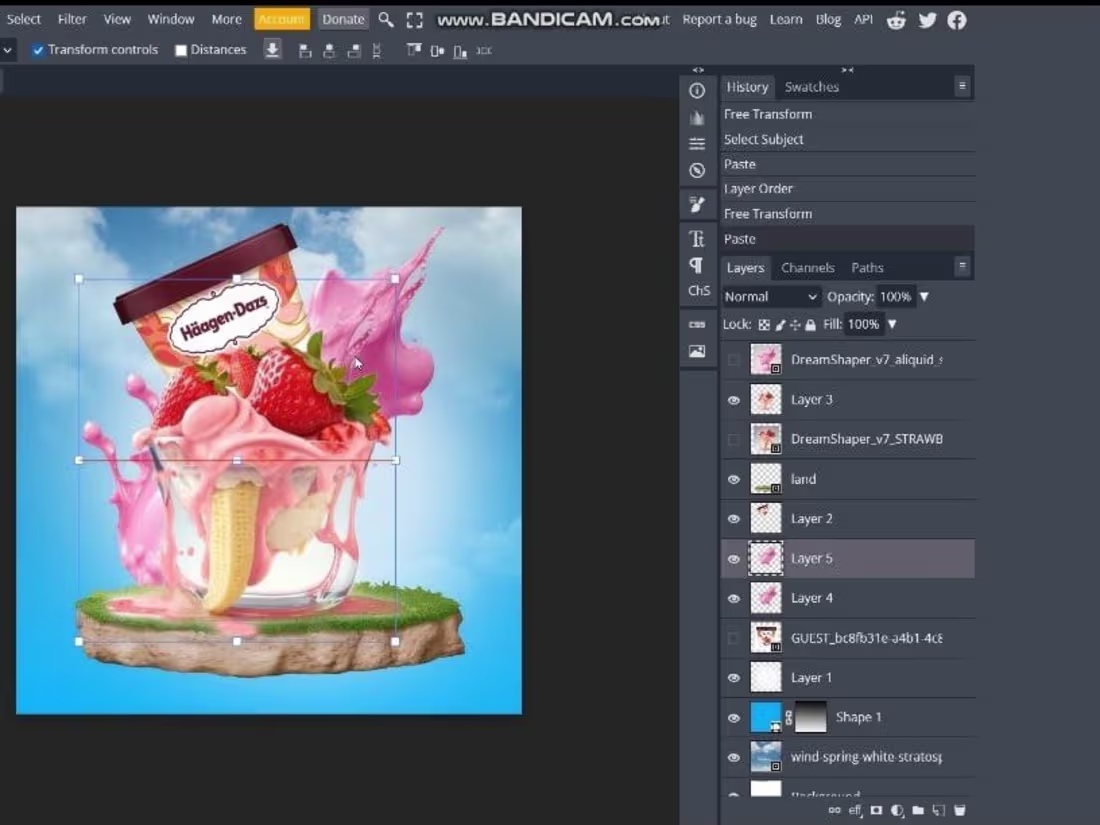Click the delete layer trash icon
This screenshot has height=825, width=1100.
(x=959, y=810)
